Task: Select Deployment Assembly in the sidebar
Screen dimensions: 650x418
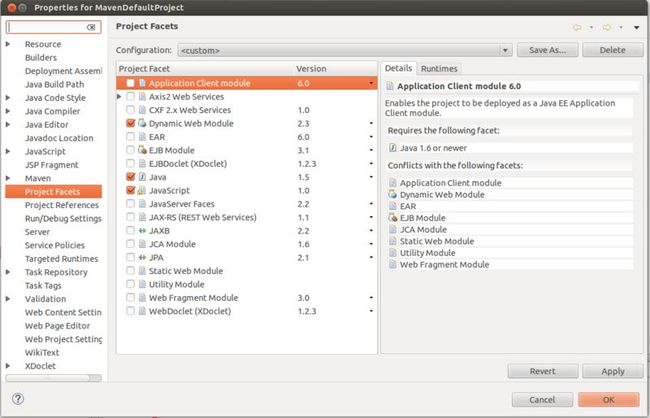Action: [x=63, y=71]
